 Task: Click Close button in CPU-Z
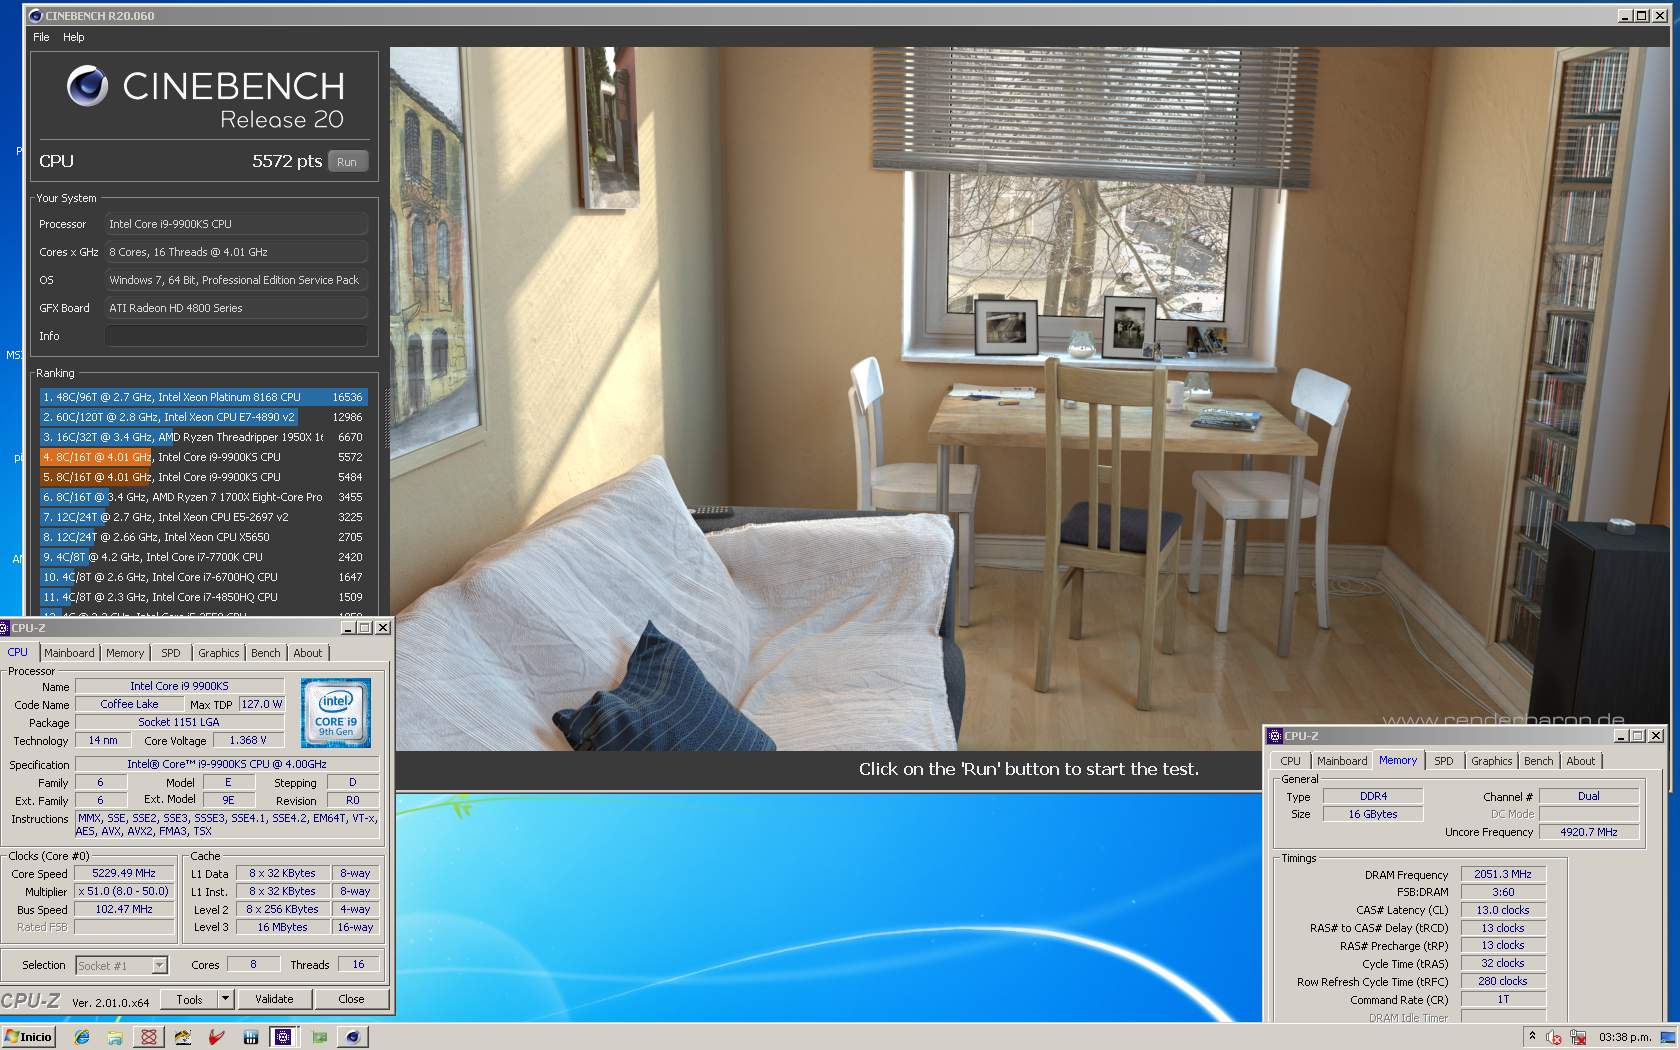pos(352,999)
